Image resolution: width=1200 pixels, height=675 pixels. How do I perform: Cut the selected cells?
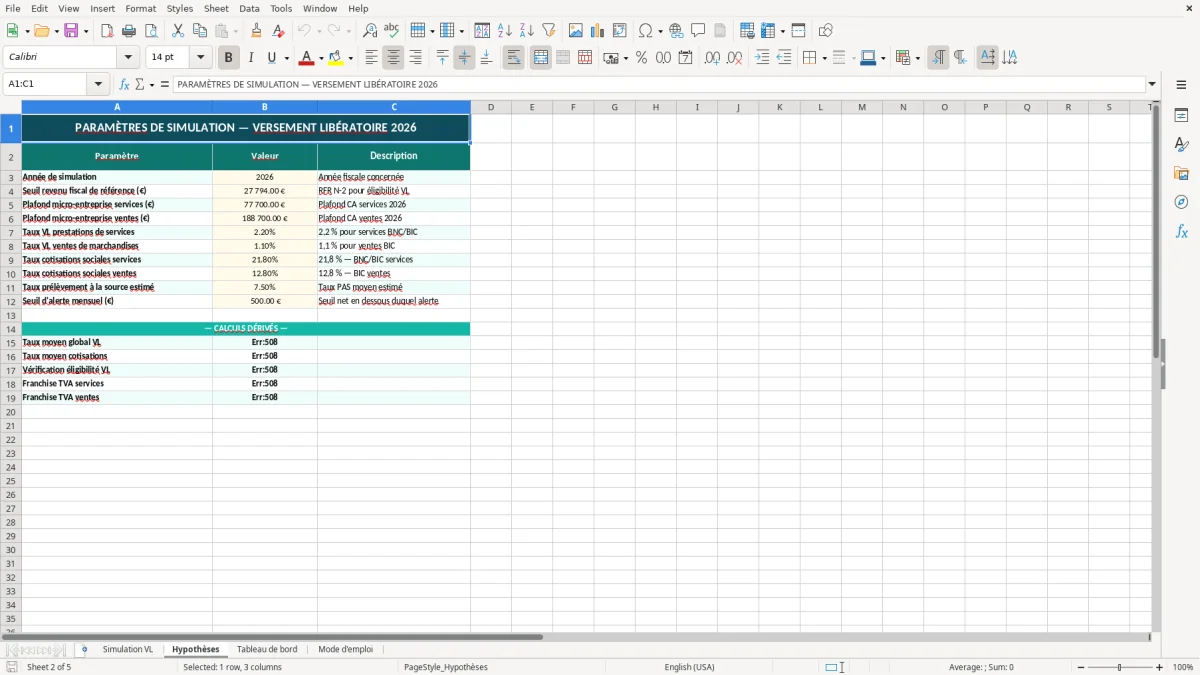click(178, 31)
